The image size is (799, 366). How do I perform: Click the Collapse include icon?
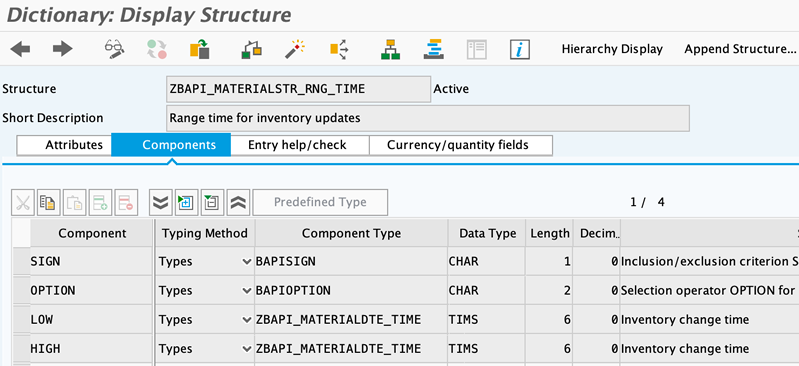click(212, 203)
